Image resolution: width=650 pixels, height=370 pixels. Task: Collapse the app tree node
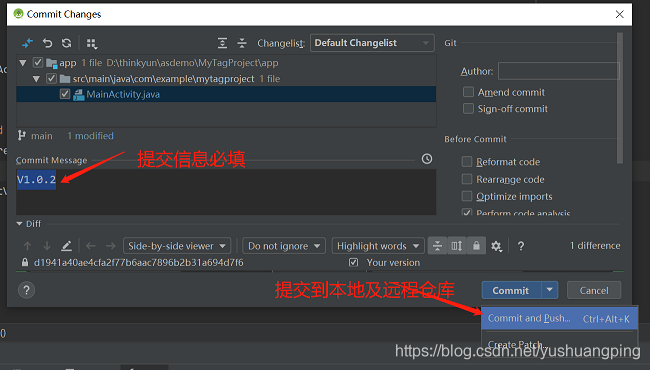tap(23, 63)
